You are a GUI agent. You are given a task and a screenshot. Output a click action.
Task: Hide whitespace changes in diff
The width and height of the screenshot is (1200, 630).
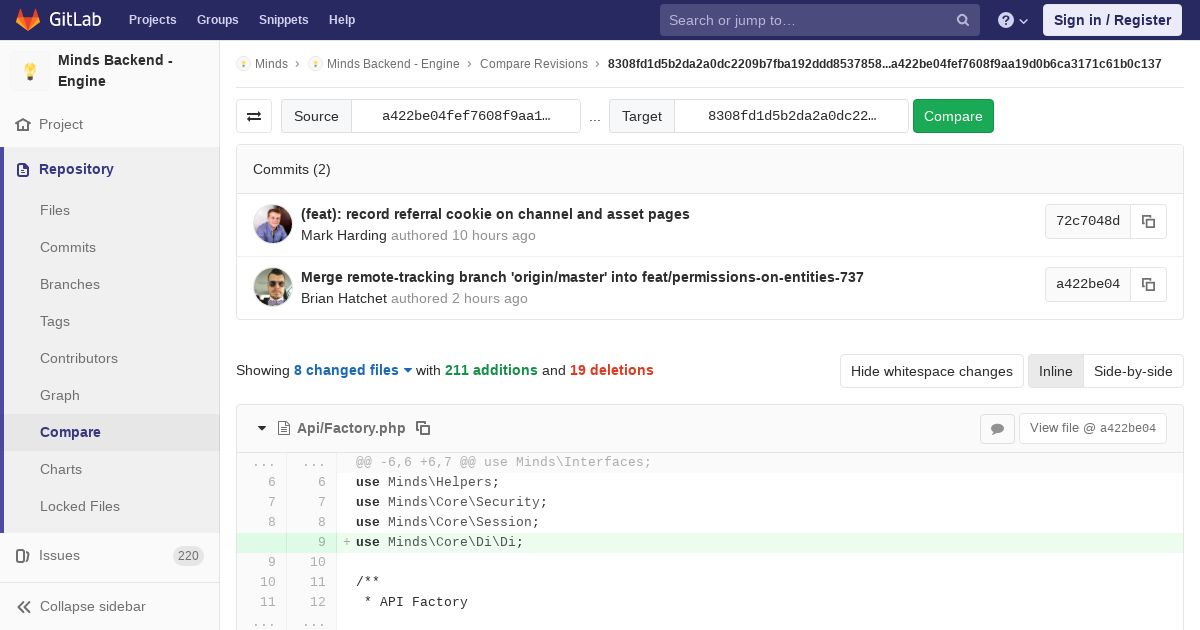coord(931,371)
